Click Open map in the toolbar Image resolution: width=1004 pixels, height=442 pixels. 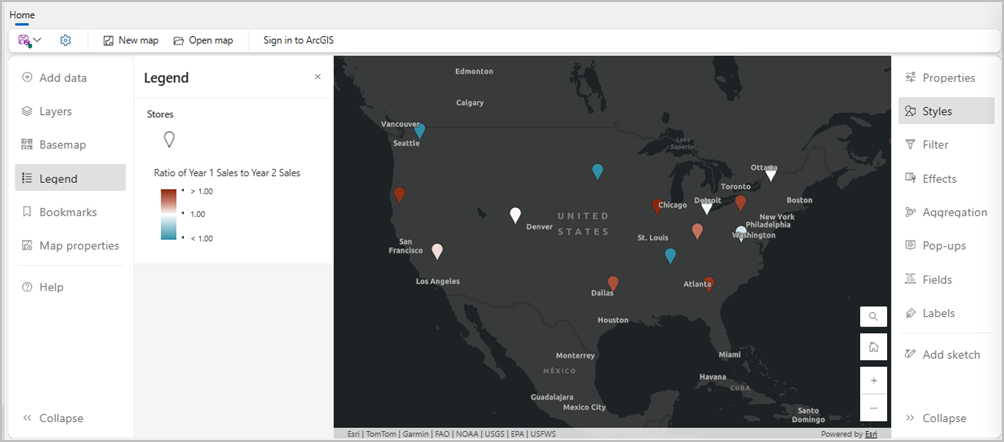pyautogui.click(x=203, y=40)
